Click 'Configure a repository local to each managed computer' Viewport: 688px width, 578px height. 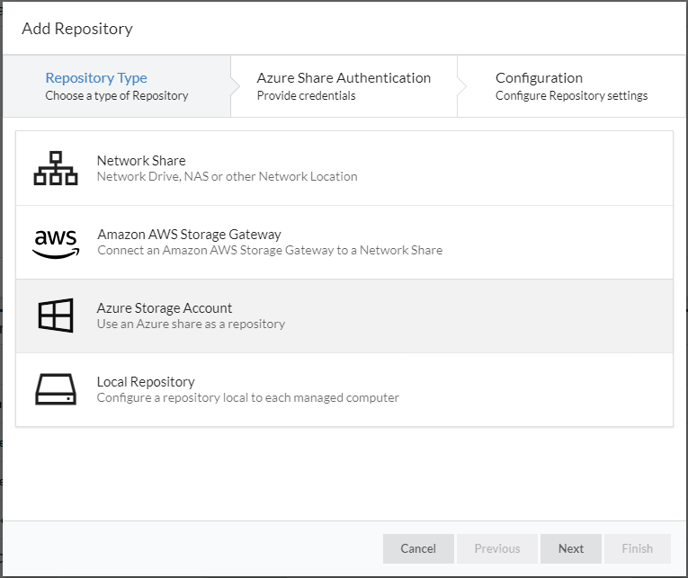click(248, 398)
